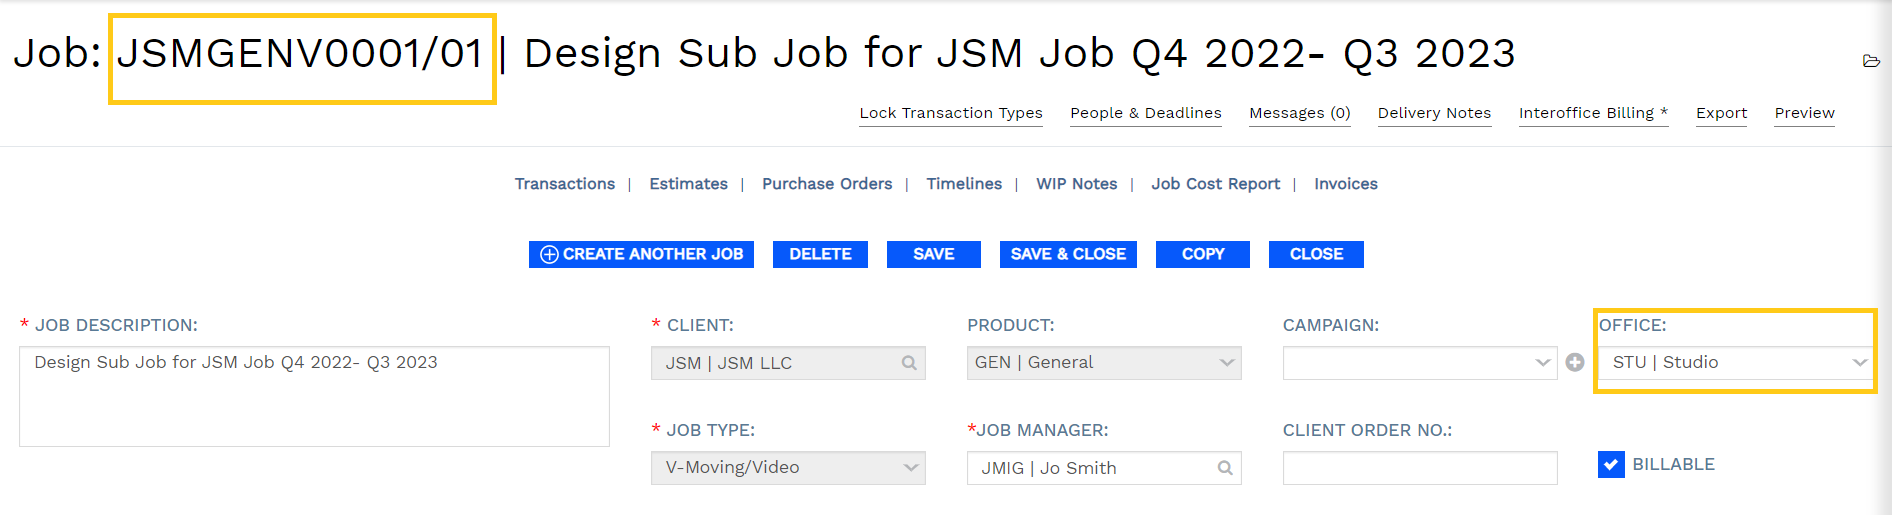Search clients with the magnifier icon
The image size is (1892, 515).
coord(909,363)
